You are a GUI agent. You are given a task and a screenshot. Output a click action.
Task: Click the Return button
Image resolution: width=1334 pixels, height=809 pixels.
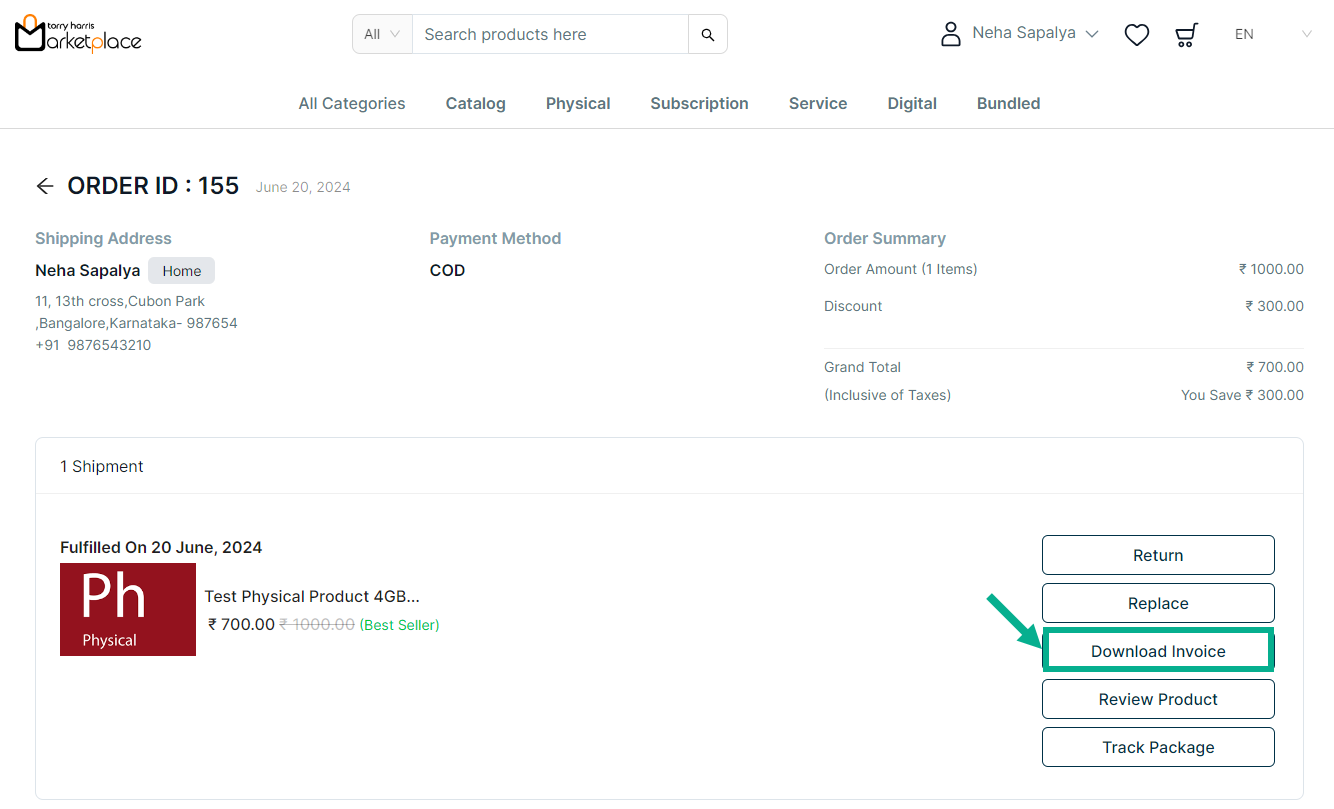click(1158, 555)
